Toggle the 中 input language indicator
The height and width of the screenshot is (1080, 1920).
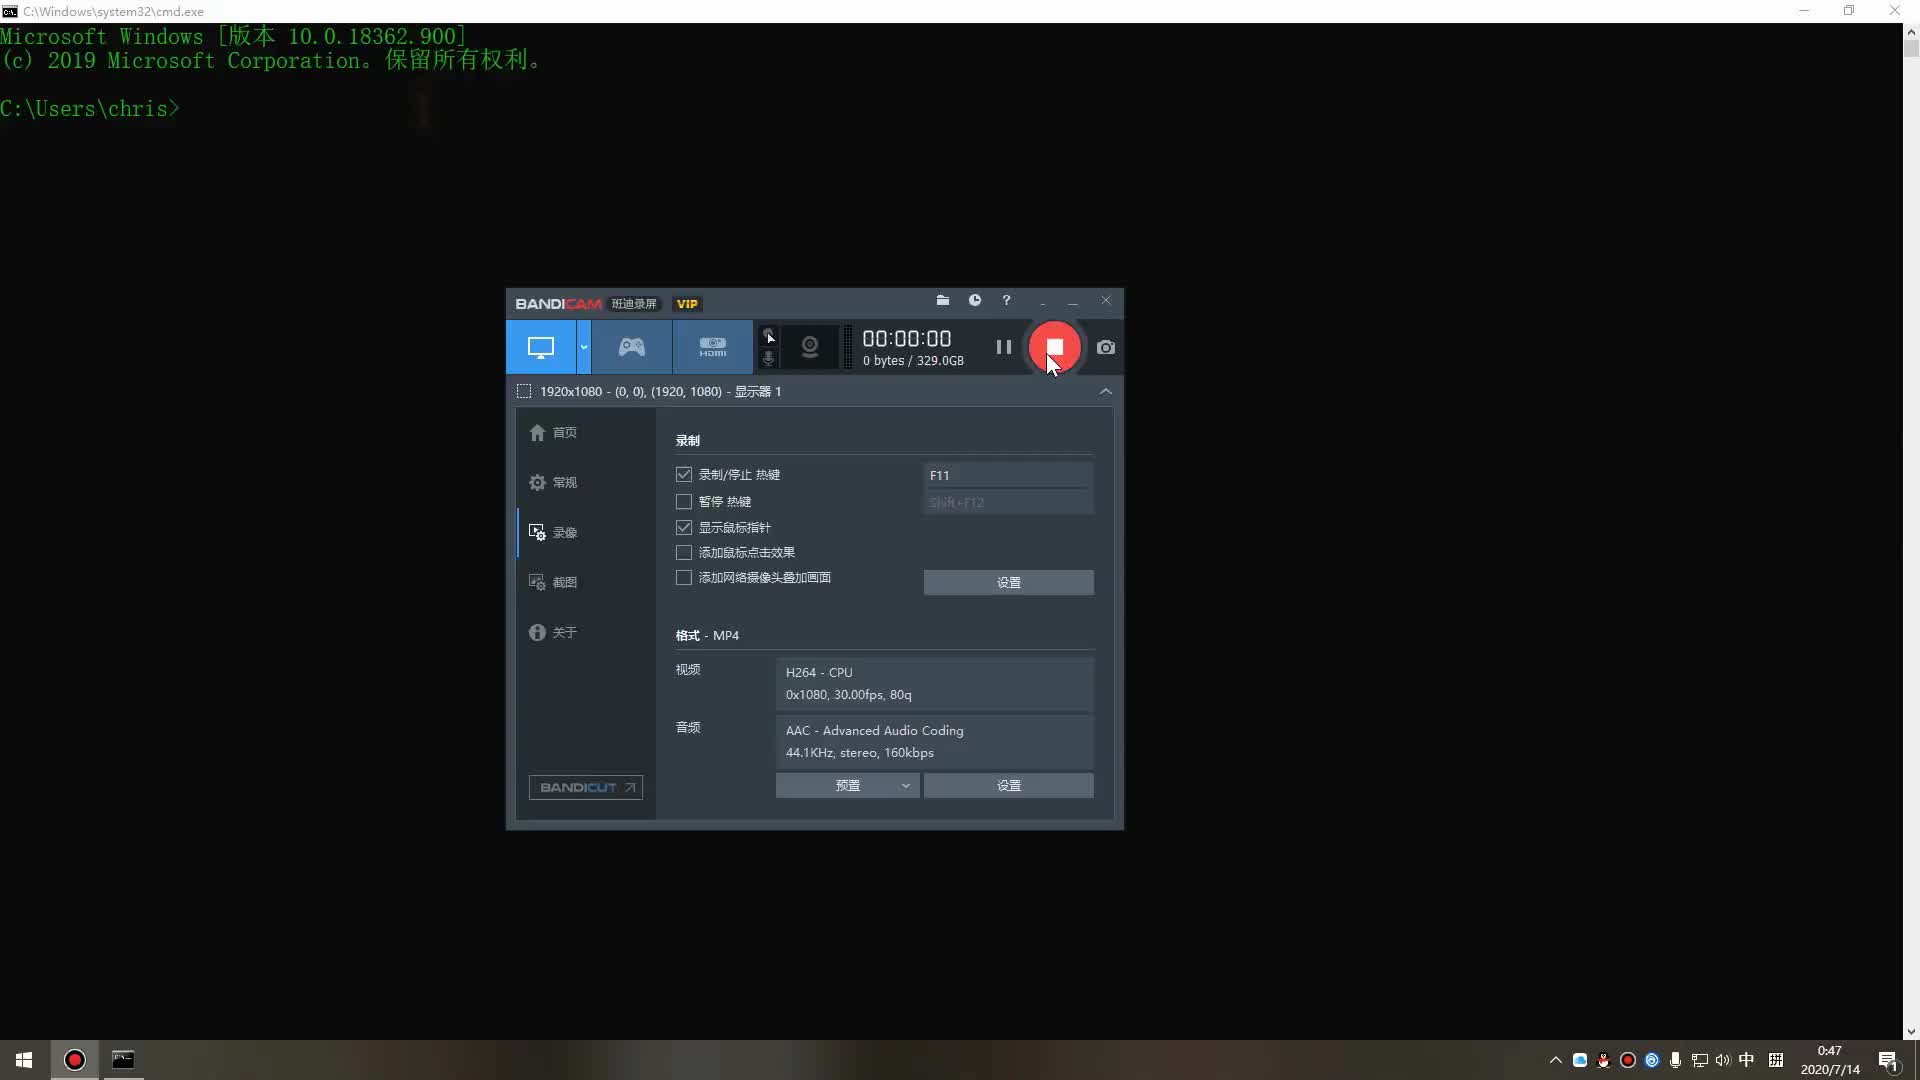coord(1746,1060)
